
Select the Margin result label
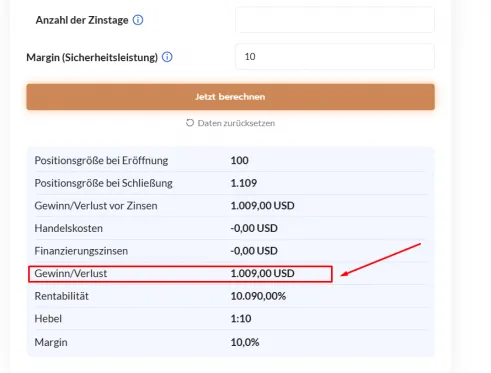click(x=51, y=342)
